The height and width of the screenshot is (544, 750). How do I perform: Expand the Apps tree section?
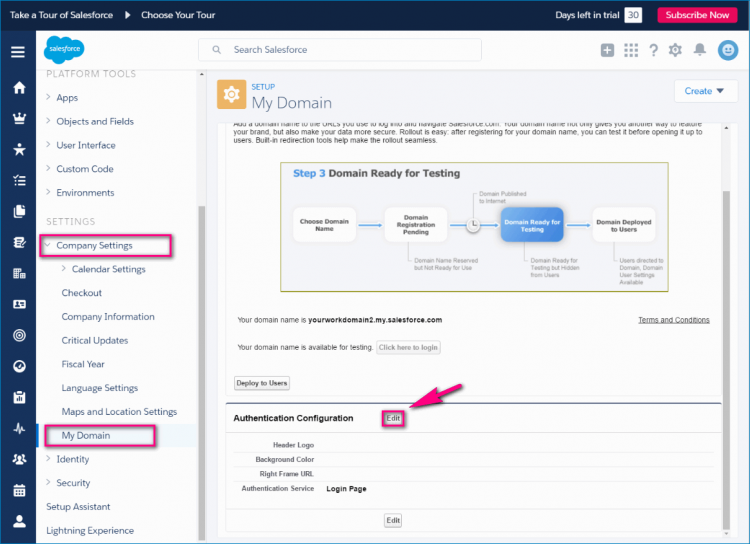(48, 97)
